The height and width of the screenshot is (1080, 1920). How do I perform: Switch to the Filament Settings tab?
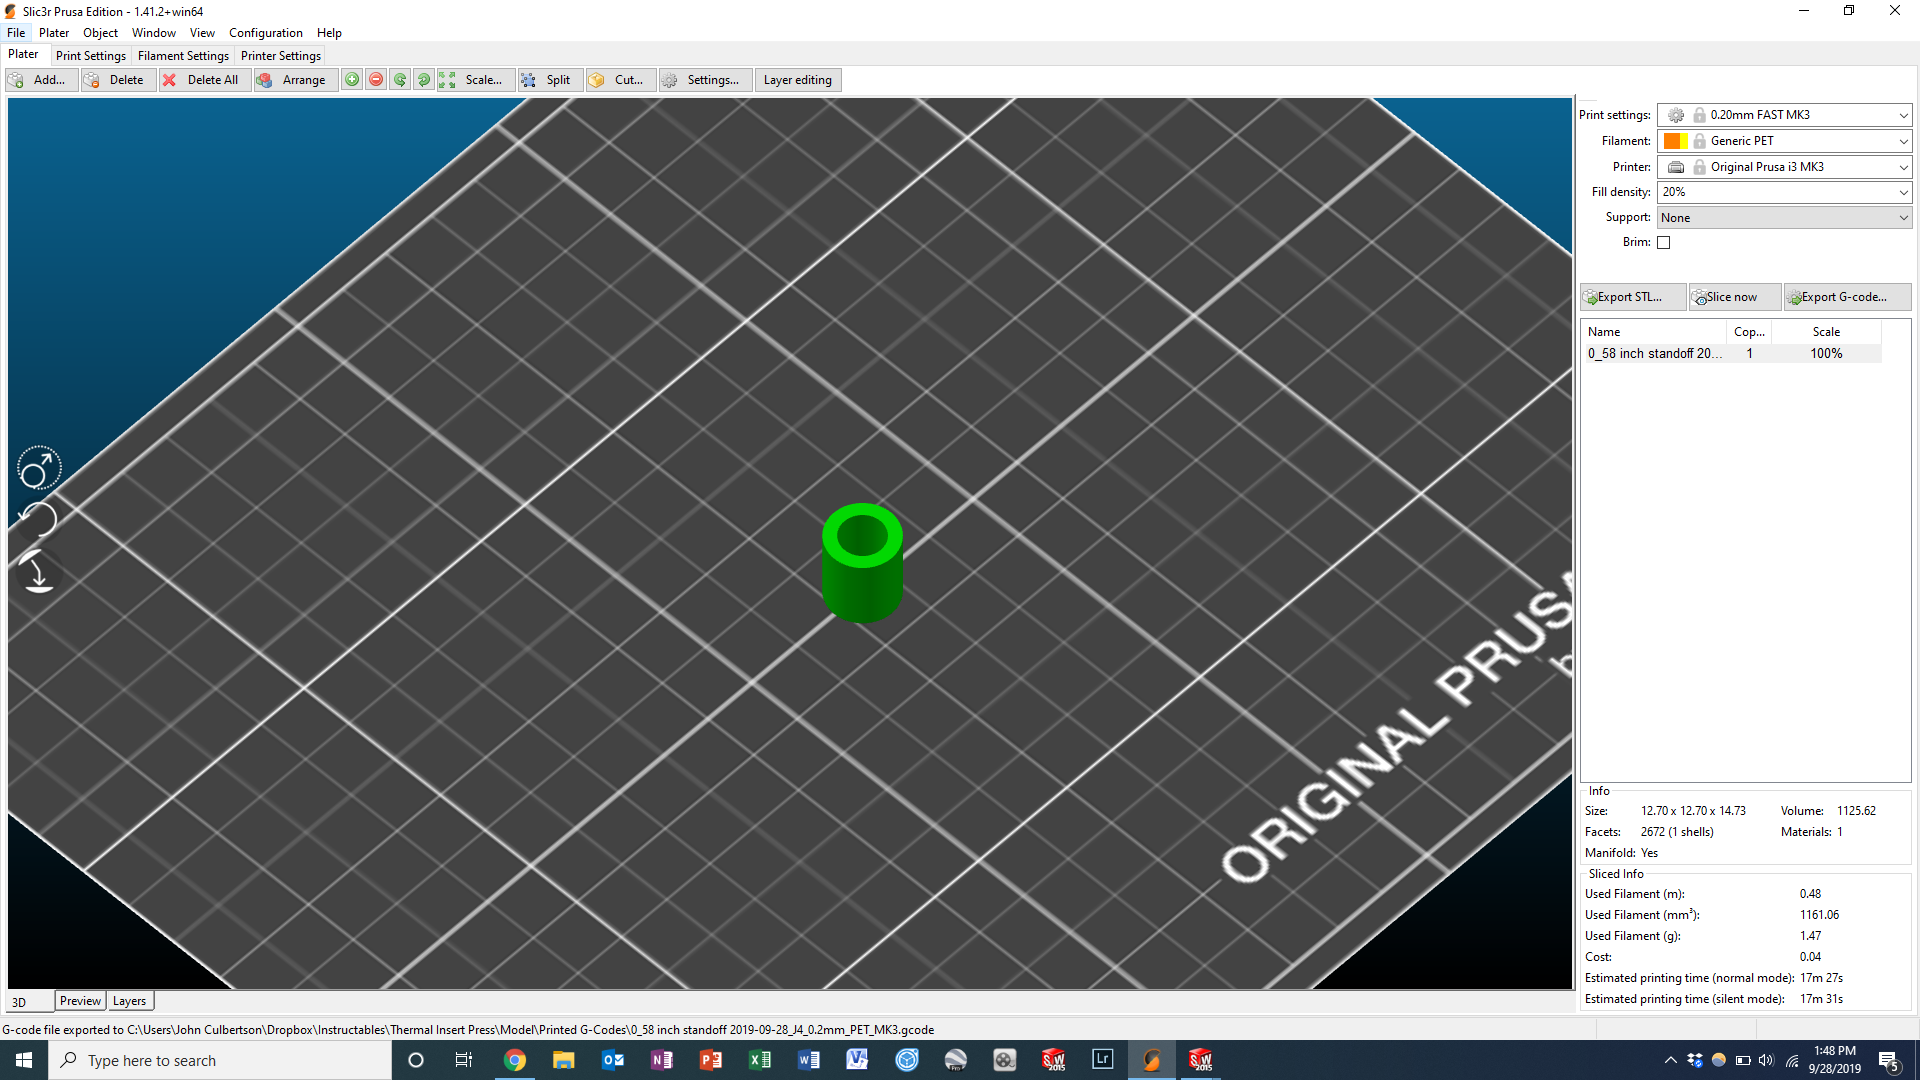(183, 56)
